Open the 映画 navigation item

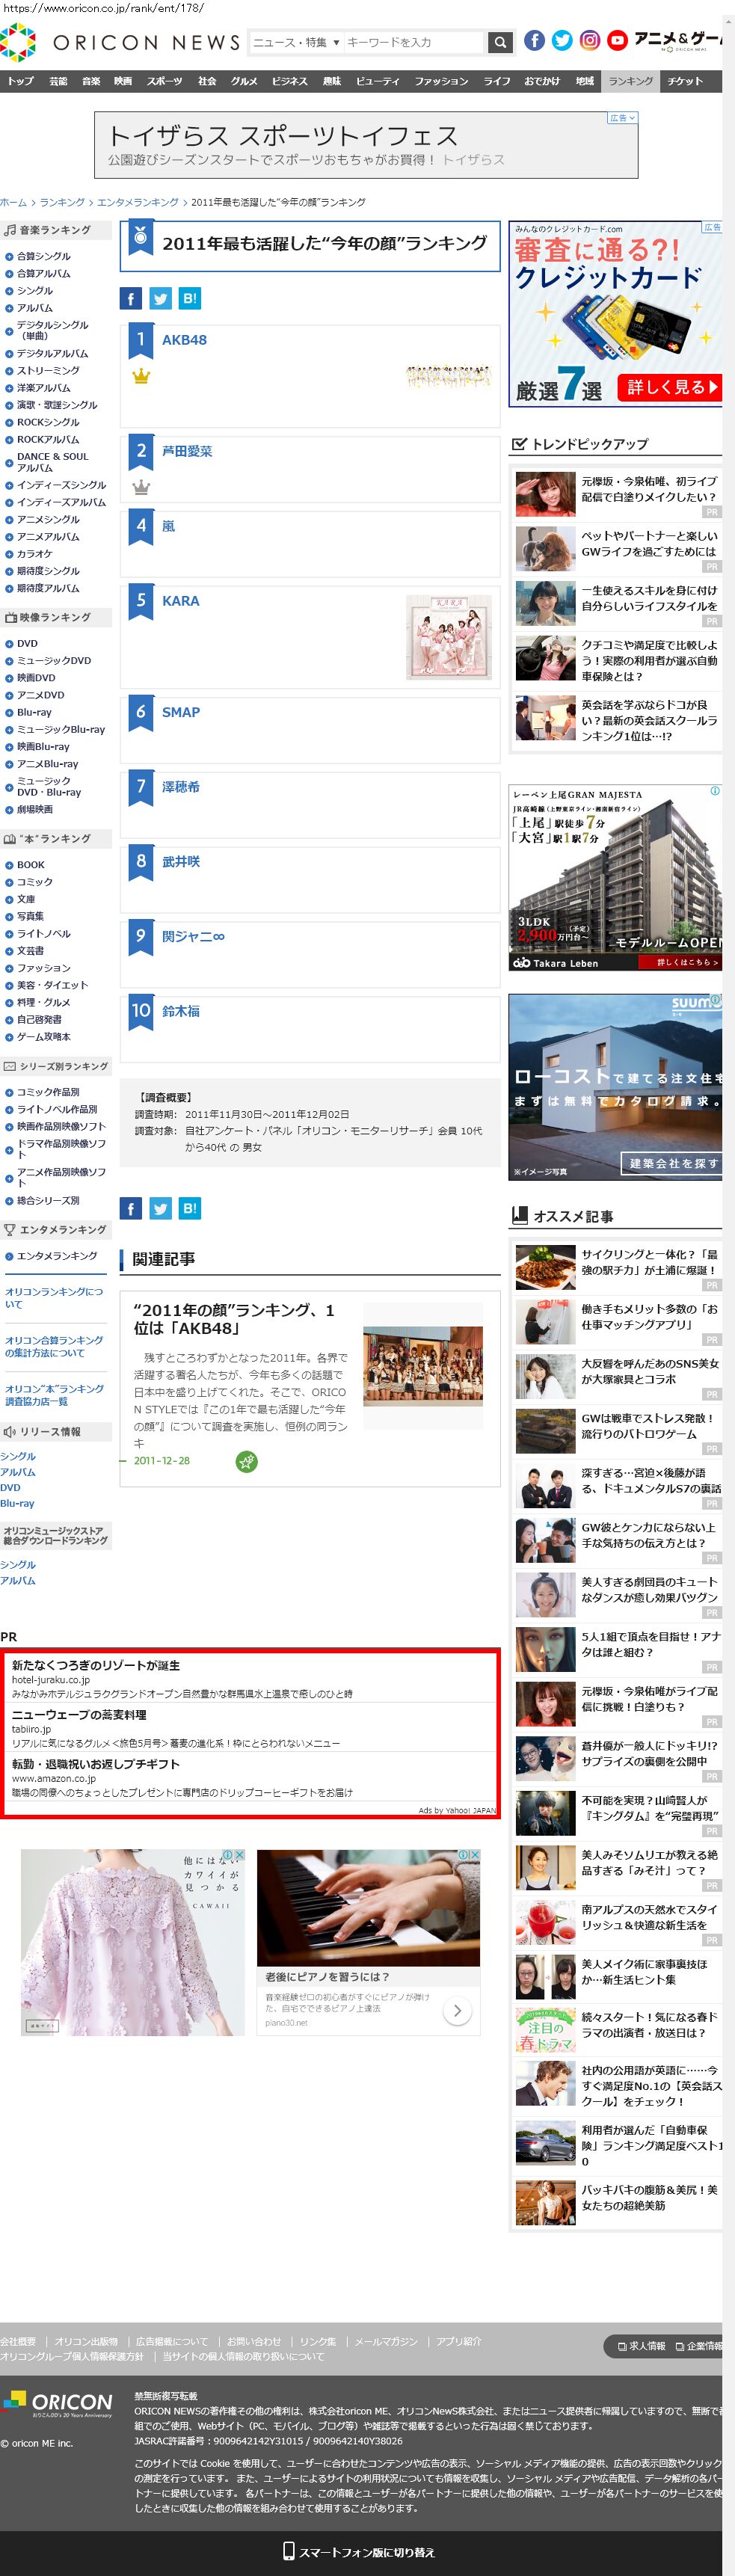pyautogui.click(x=123, y=81)
